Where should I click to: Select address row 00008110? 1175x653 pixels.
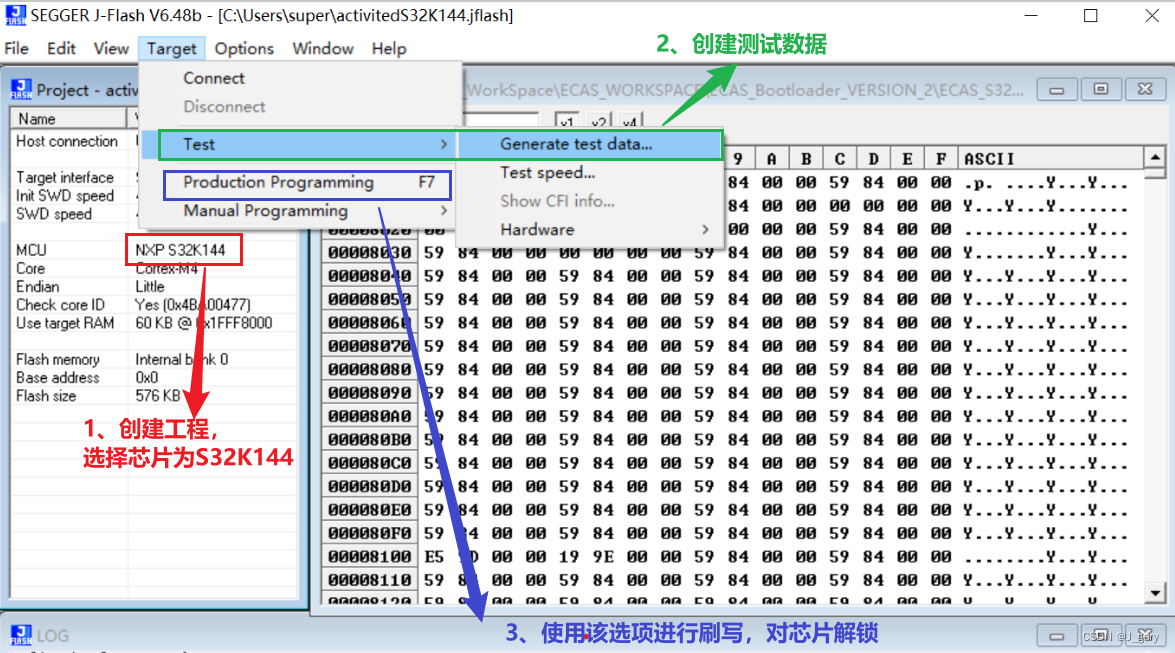(x=369, y=580)
